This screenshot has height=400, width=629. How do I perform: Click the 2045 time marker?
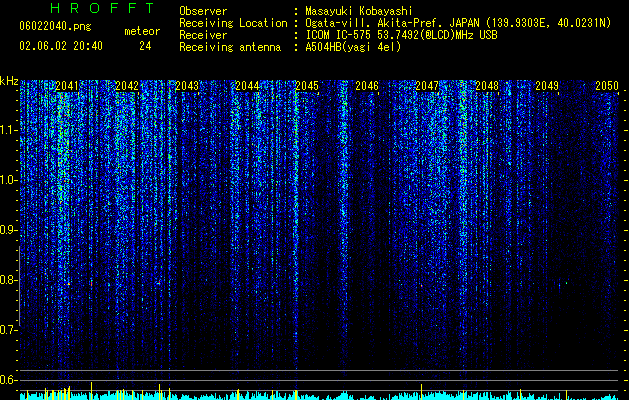point(307,86)
